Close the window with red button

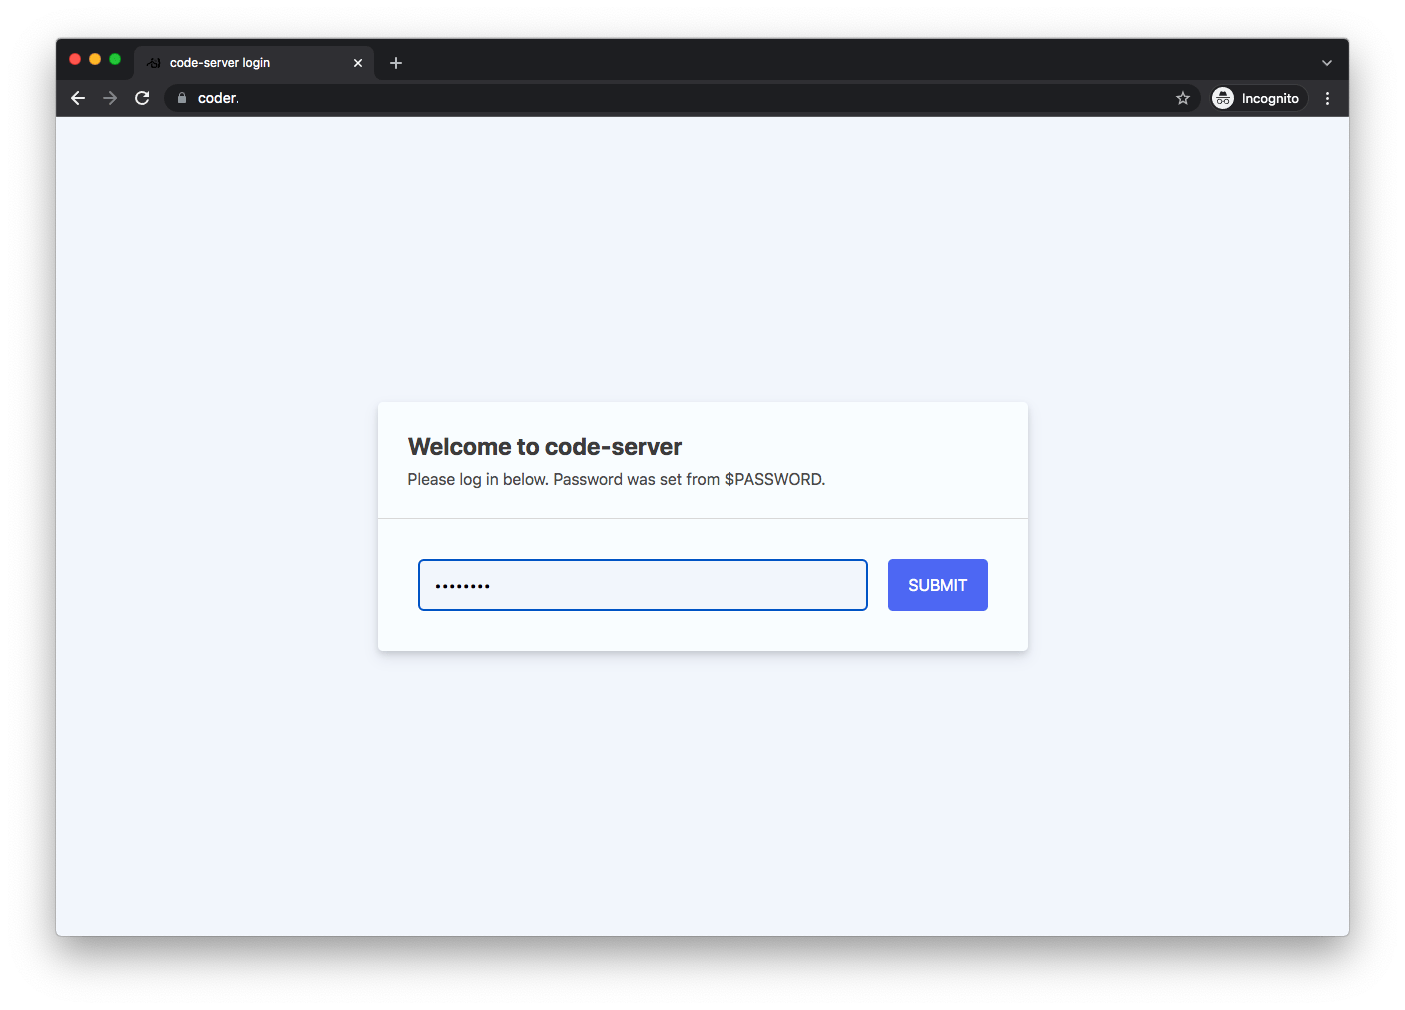75,59
